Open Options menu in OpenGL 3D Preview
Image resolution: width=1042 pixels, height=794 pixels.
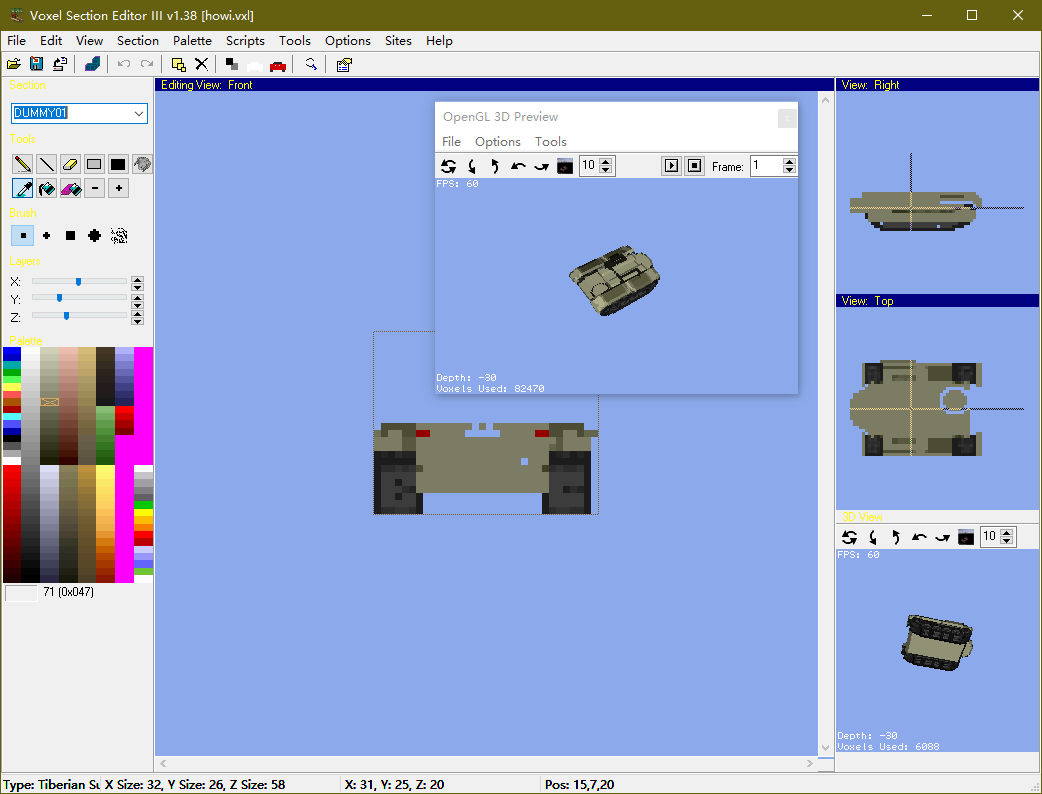498,142
